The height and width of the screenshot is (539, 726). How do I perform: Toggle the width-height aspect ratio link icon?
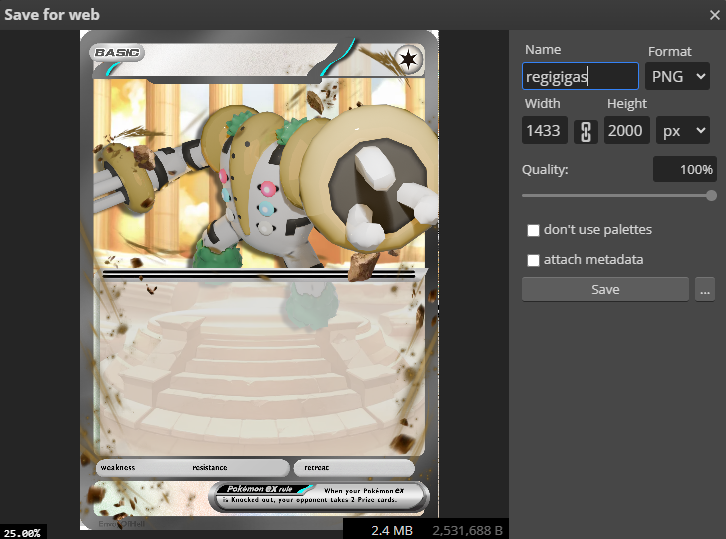coord(586,132)
